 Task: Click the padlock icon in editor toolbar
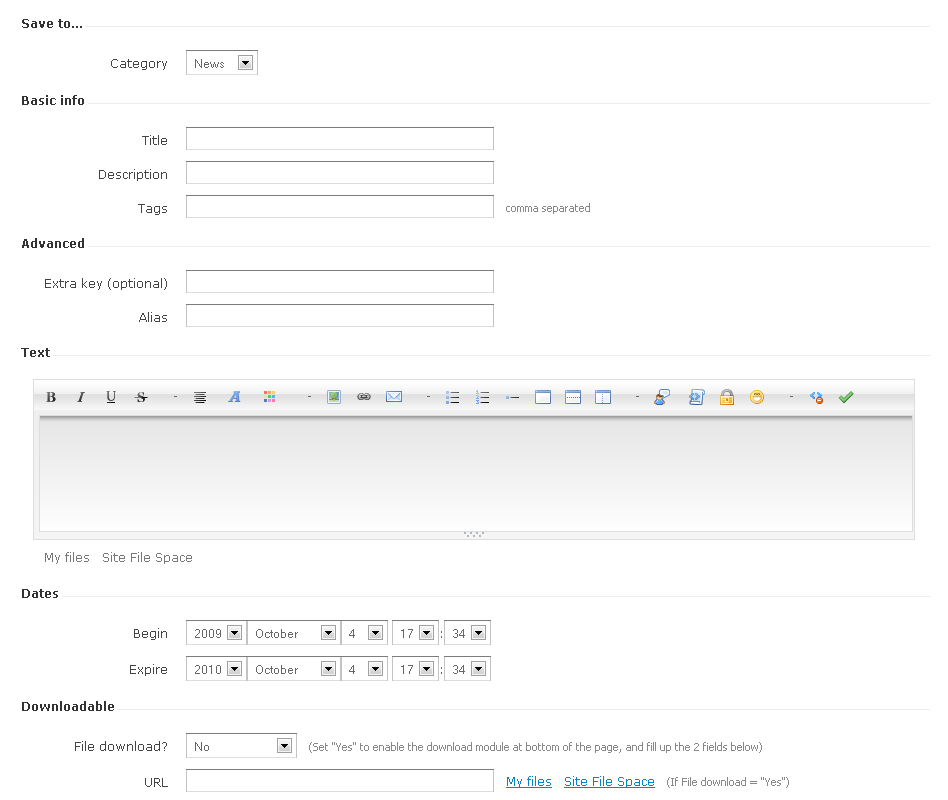tap(727, 397)
